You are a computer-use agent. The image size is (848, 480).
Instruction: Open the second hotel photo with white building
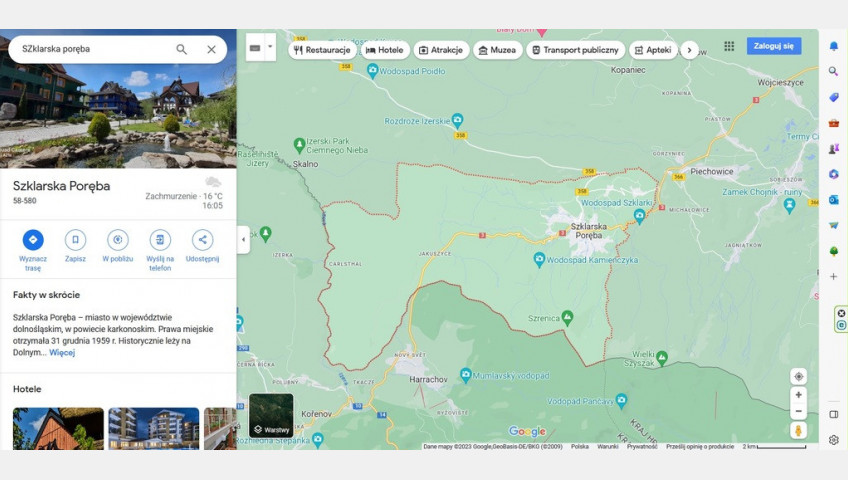coord(154,429)
